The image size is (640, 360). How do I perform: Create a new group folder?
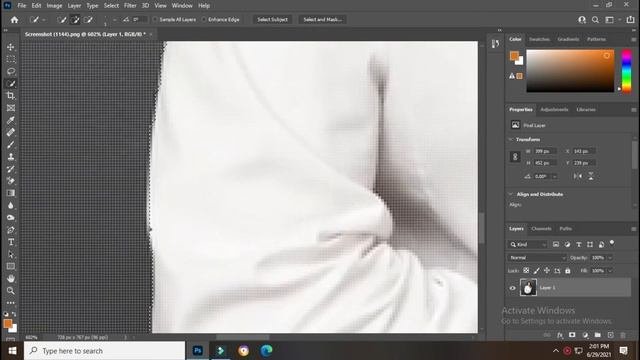tap(598, 335)
